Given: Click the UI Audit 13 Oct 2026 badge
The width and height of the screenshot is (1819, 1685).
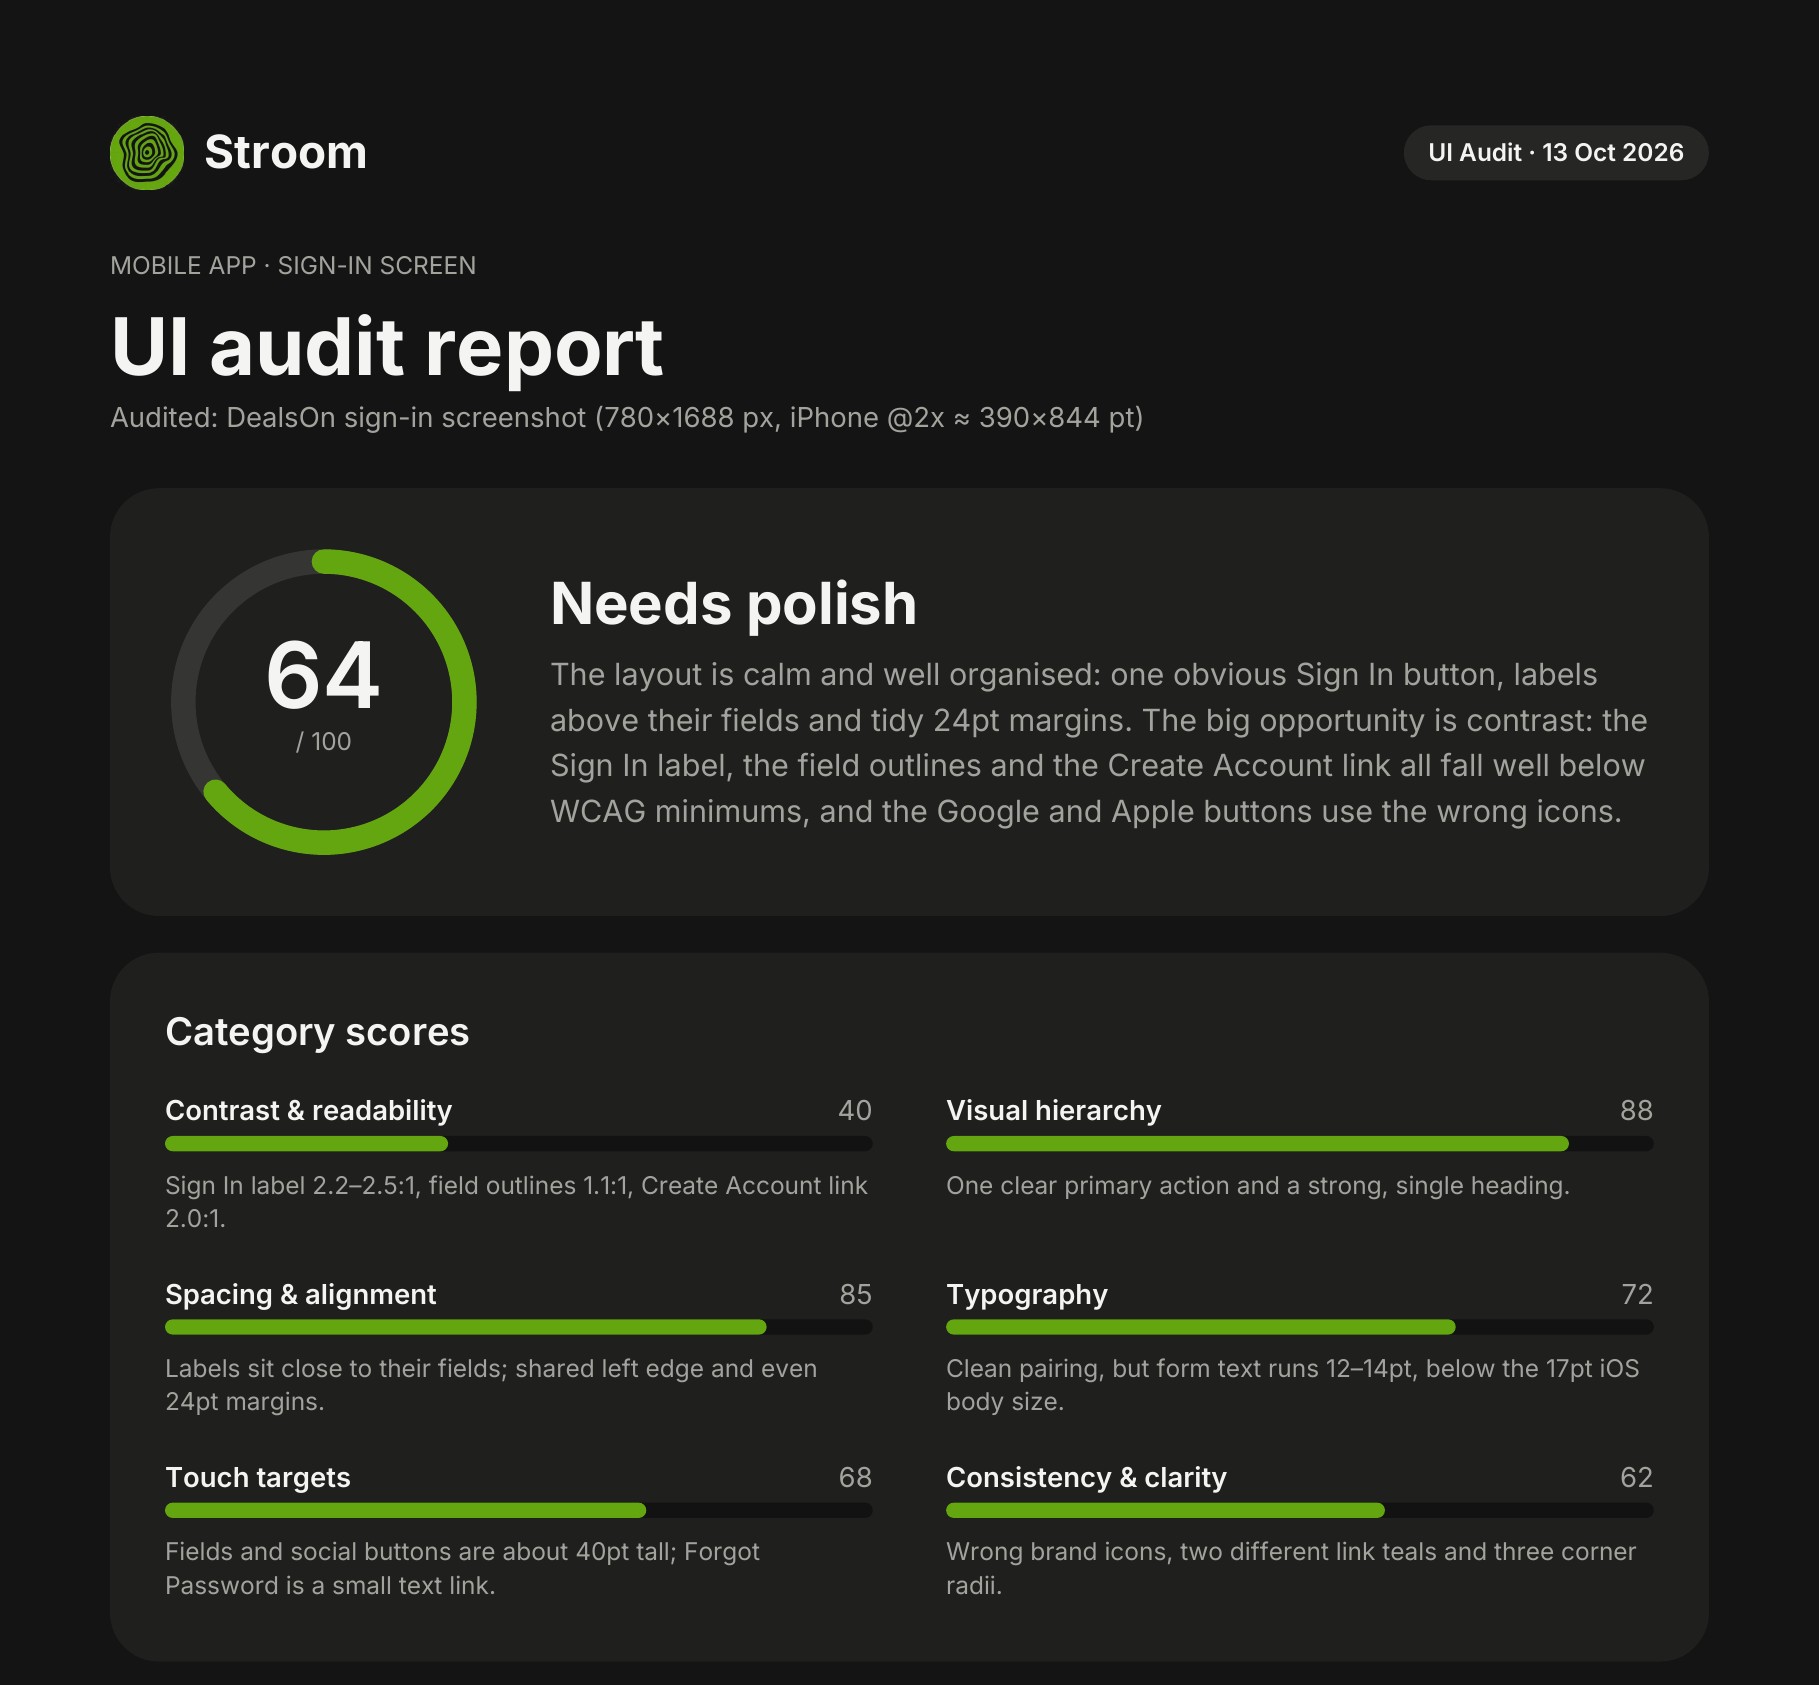Looking at the screenshot, I should 1555,153.
